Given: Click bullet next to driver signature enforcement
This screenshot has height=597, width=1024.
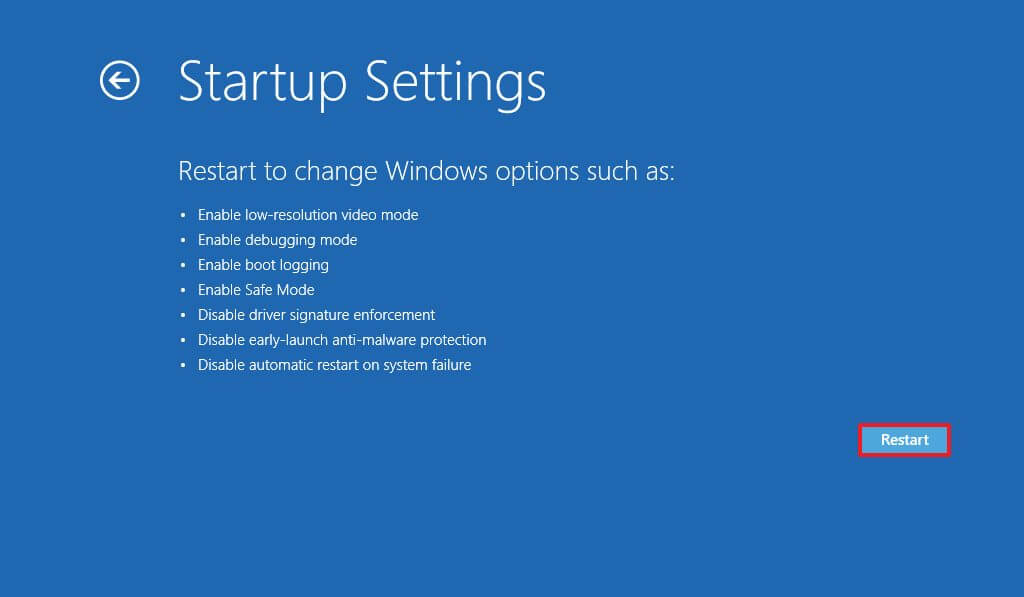Looking at the screenshot, I should coord(183,316).
